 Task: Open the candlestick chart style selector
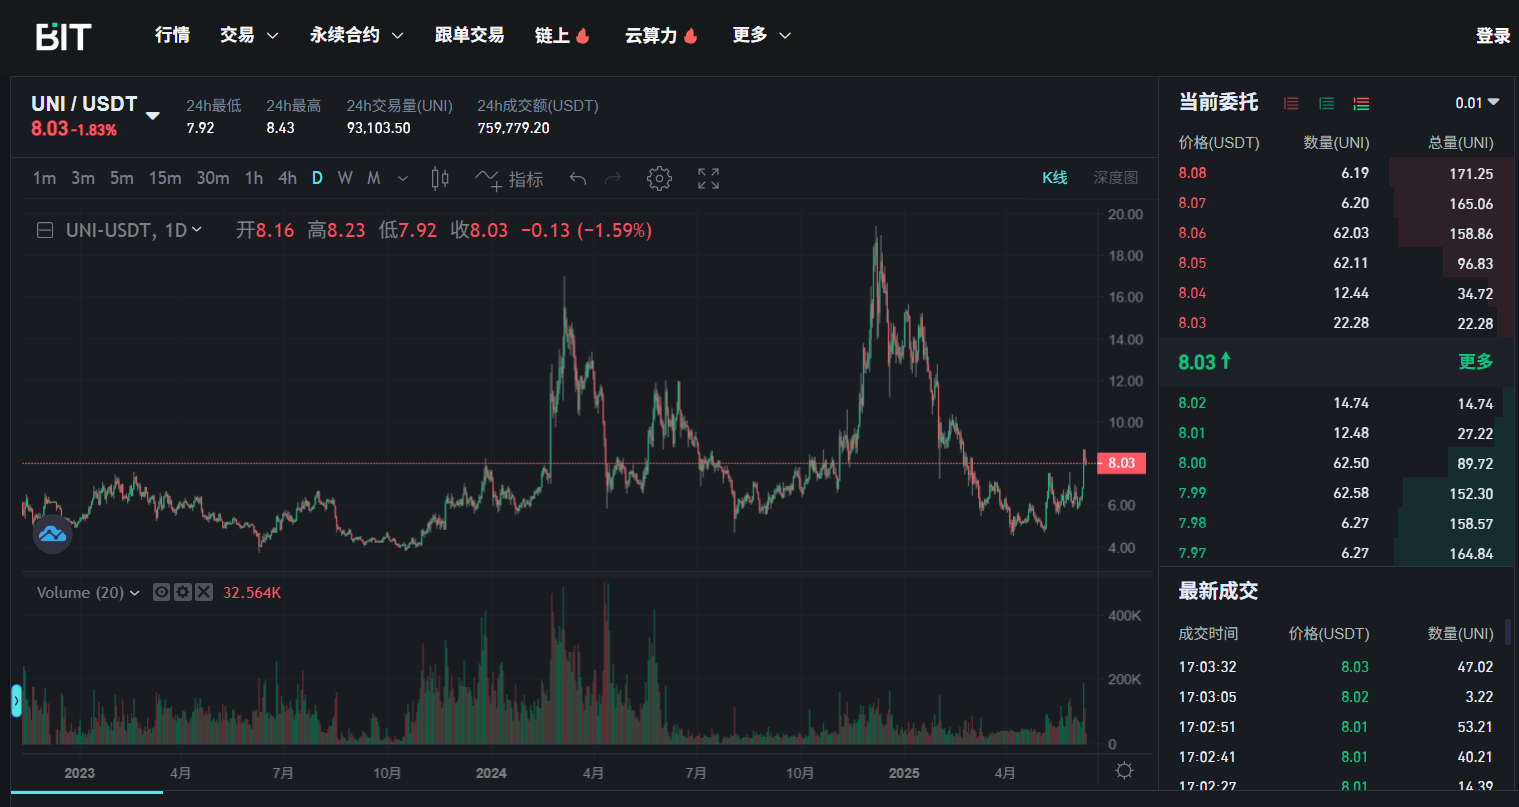pyautogui.click(x=440, y=179)
